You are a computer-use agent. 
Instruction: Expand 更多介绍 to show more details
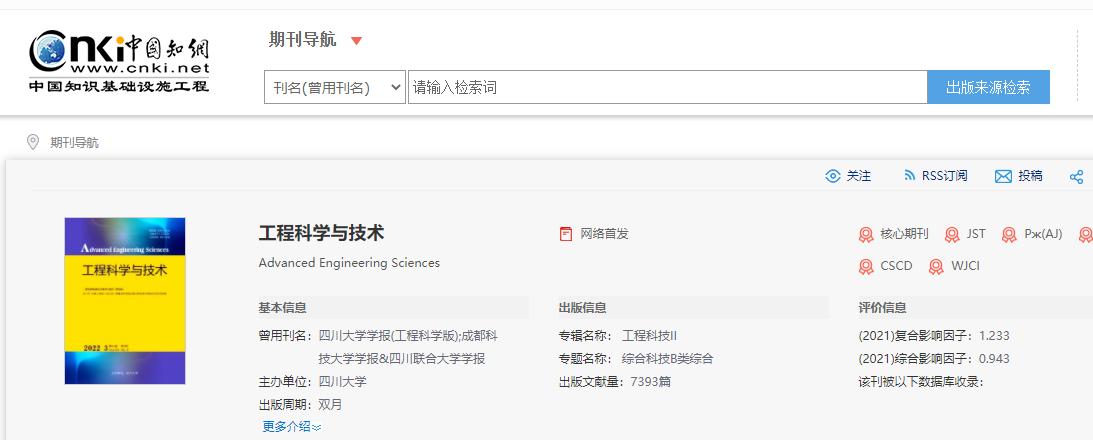(x=291, y=427)
